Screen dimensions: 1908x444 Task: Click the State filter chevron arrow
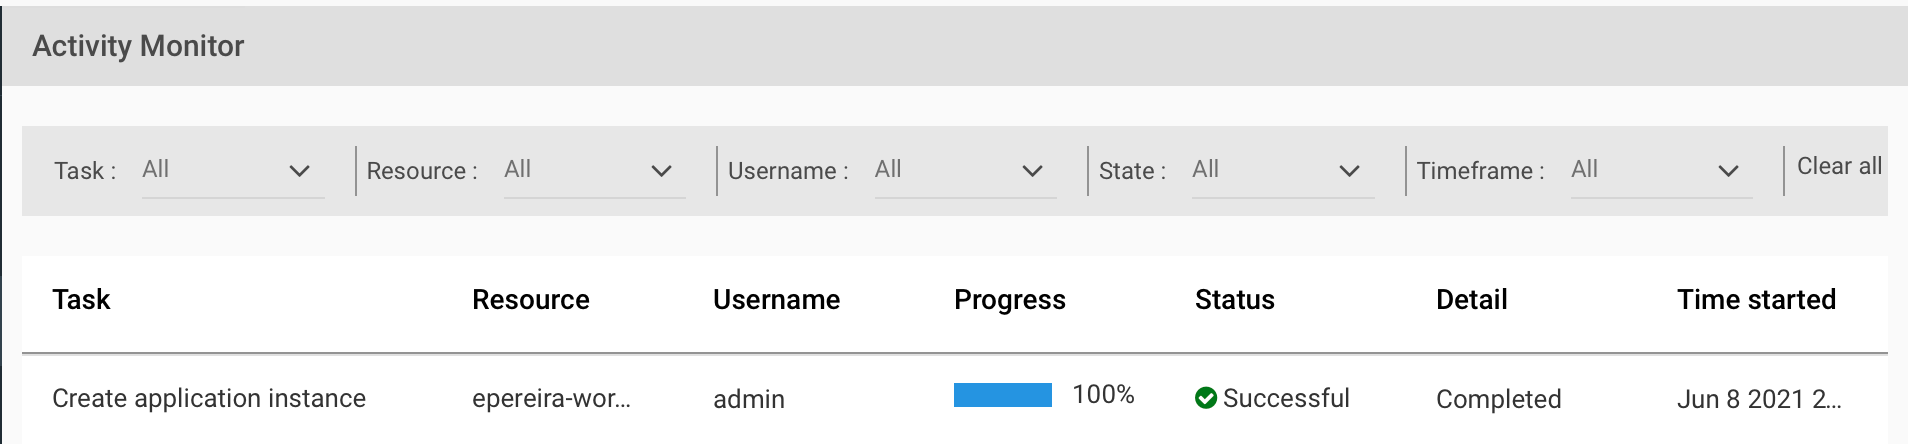tap(1349, 171)
